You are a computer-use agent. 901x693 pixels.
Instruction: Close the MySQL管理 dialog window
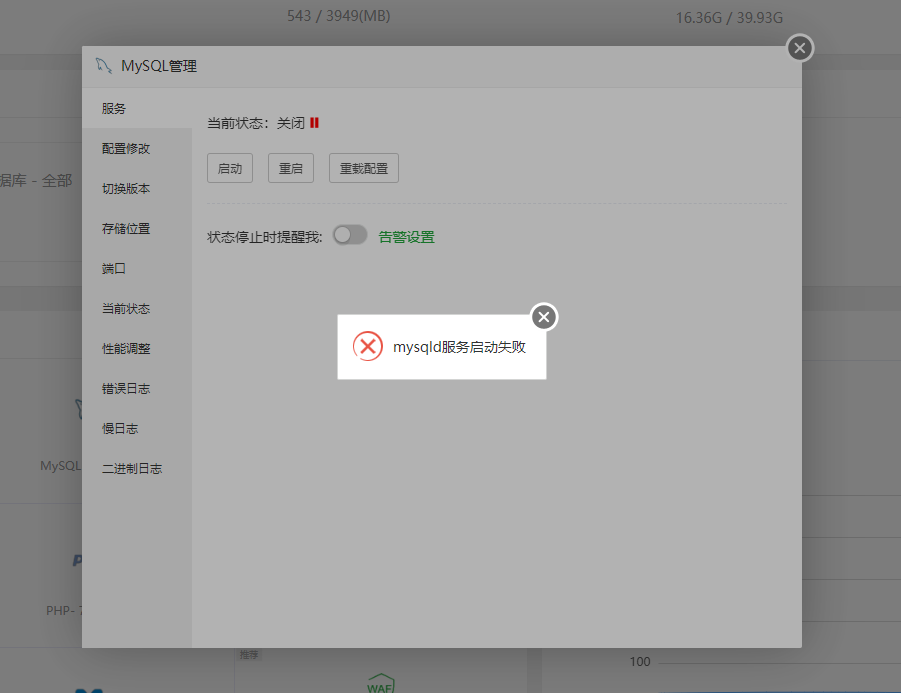tap(799, 48)
